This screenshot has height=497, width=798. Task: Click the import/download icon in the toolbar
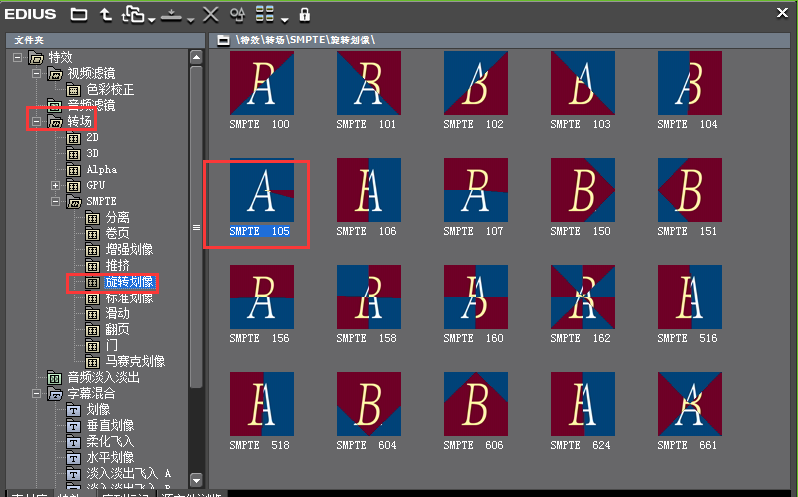tap(171, 14)
